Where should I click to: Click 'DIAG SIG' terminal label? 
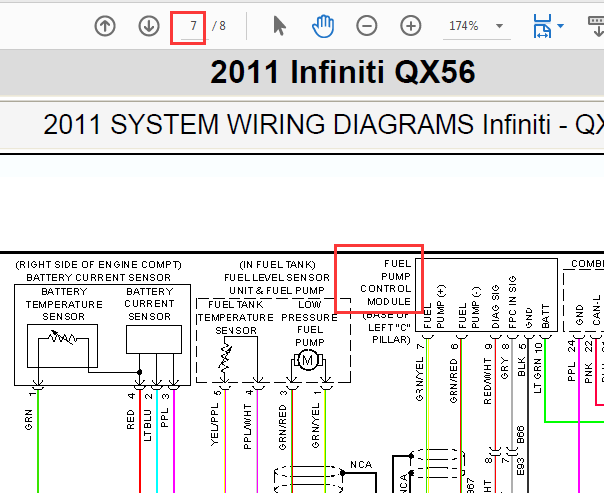495,307
